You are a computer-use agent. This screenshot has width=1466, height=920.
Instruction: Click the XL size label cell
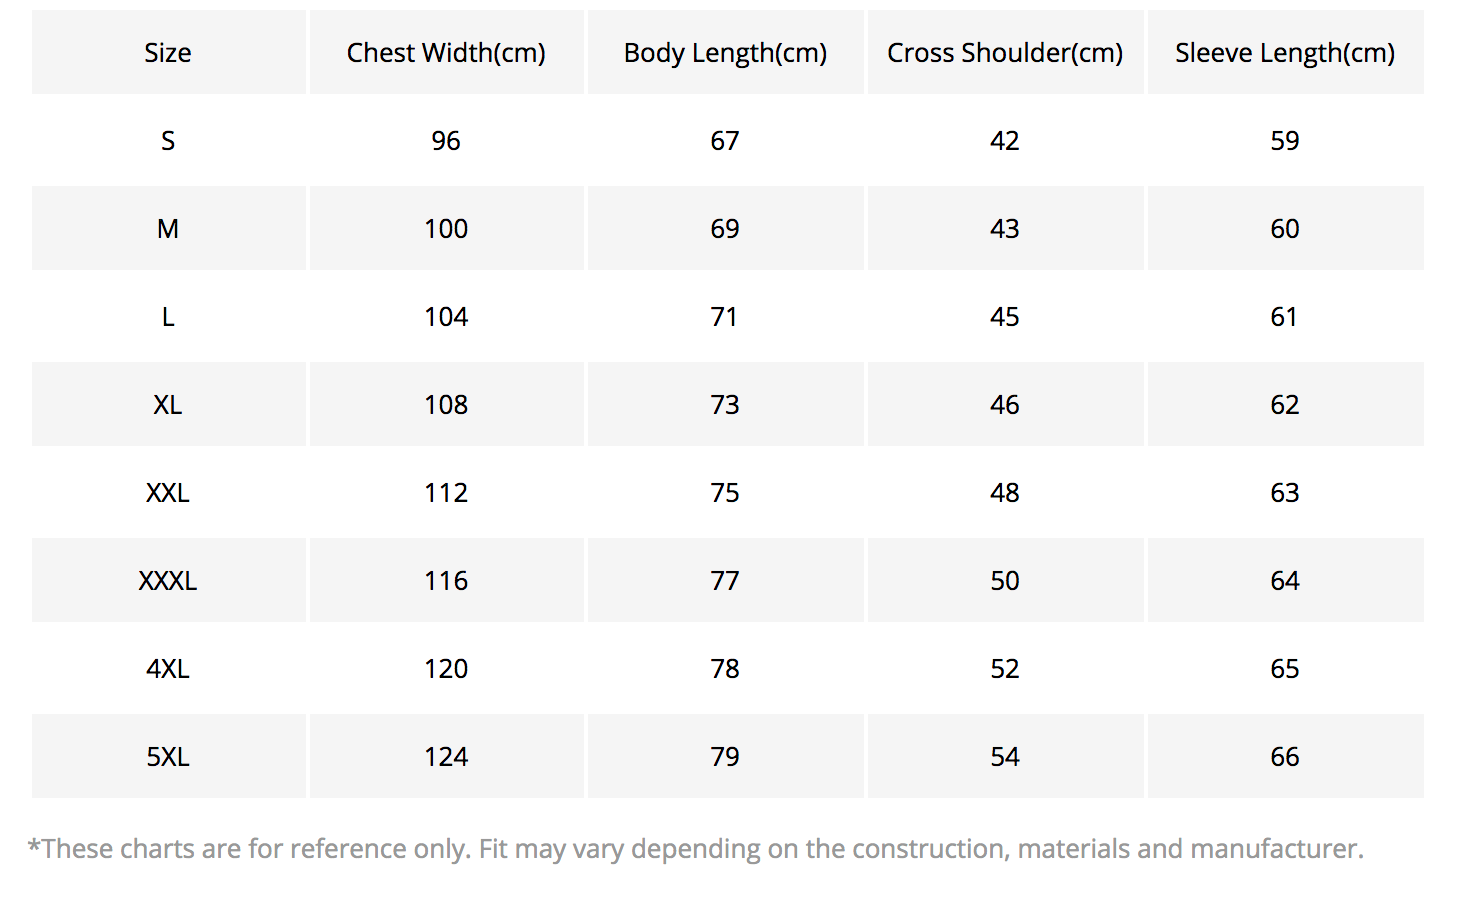point(168,405)
